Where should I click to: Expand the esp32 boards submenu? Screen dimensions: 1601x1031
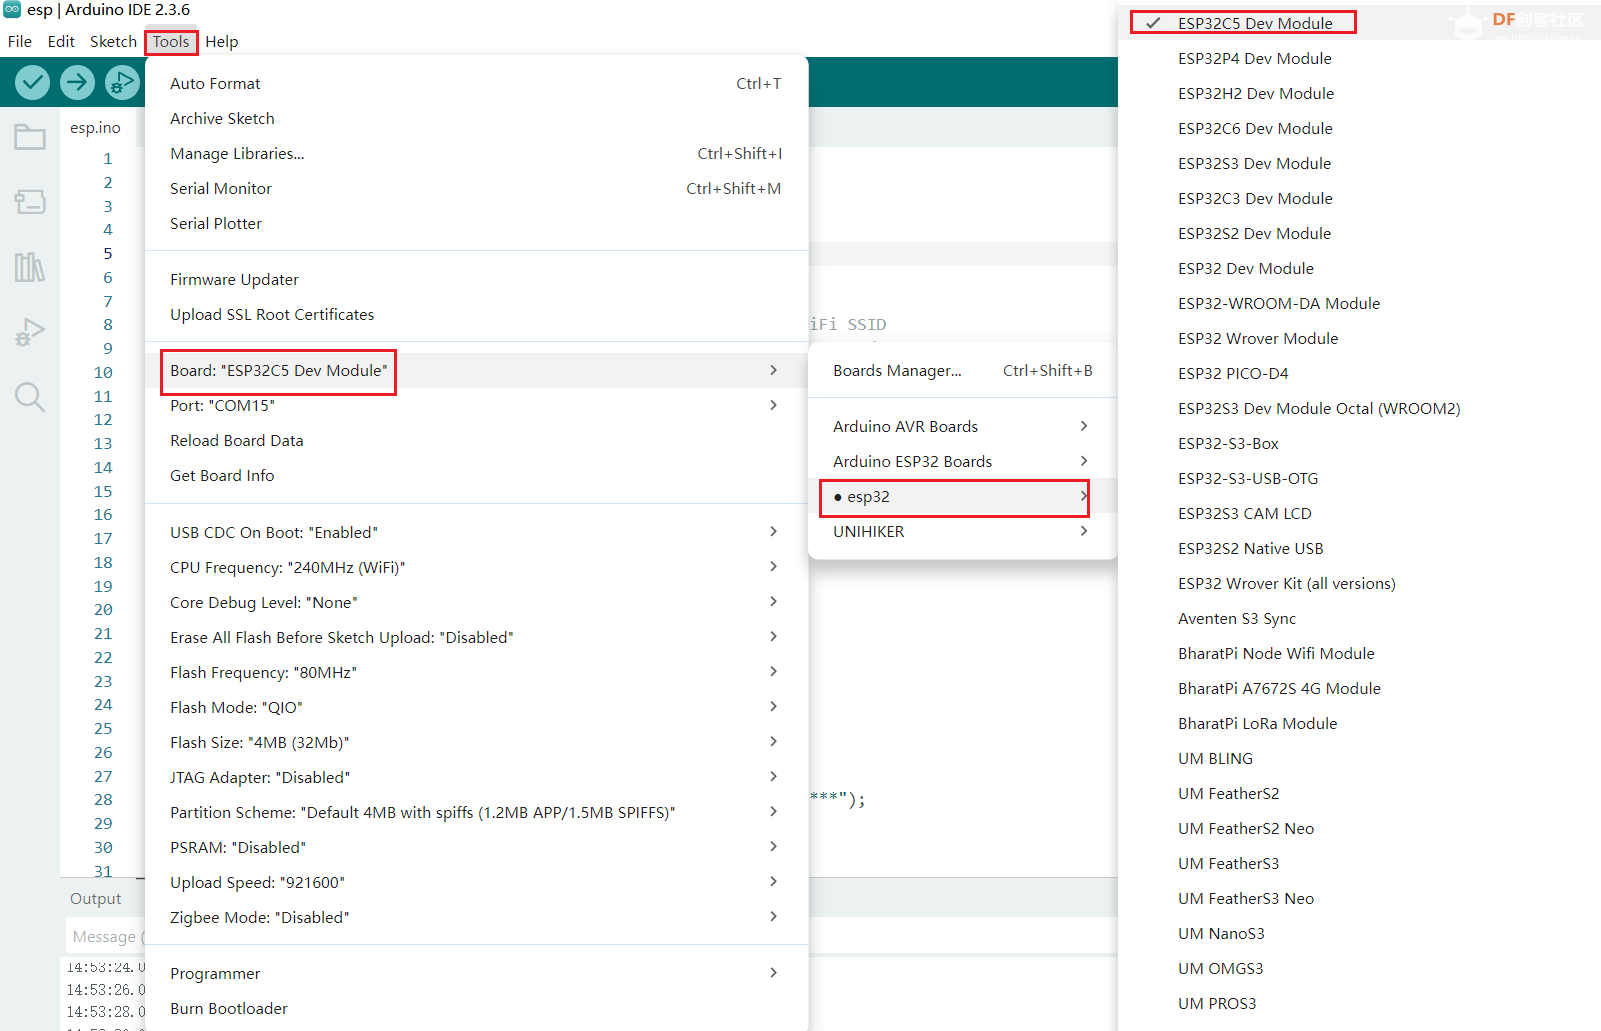[x=962, y=497]
